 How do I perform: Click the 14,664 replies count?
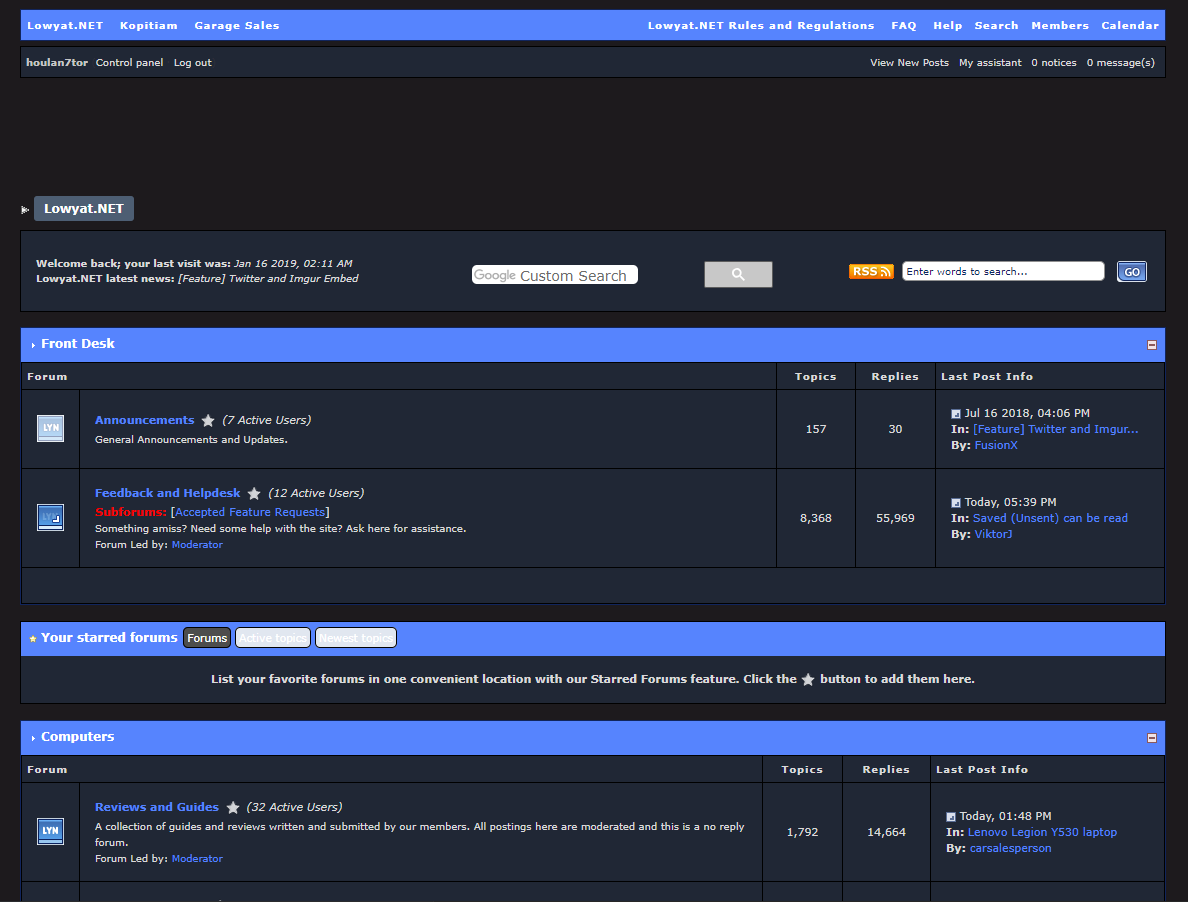[886, 832]
